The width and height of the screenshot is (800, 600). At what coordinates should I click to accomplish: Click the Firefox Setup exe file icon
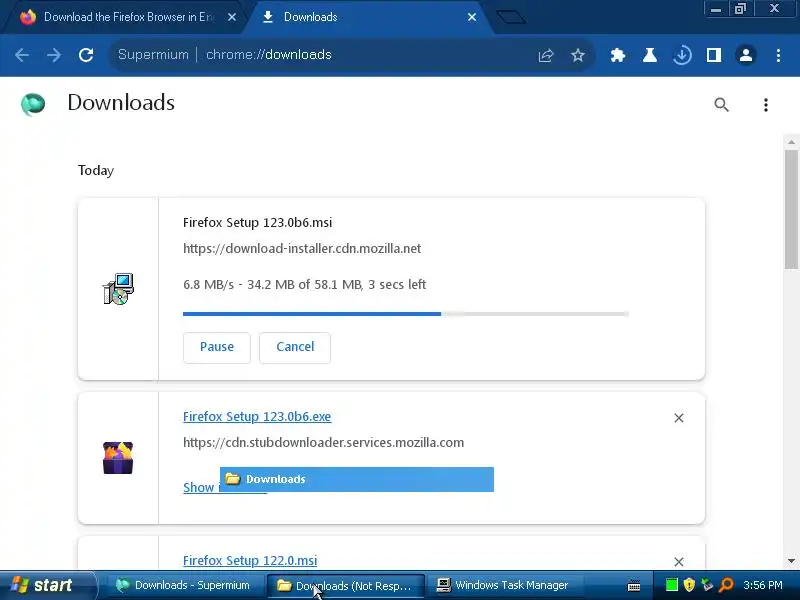point(118,458)
